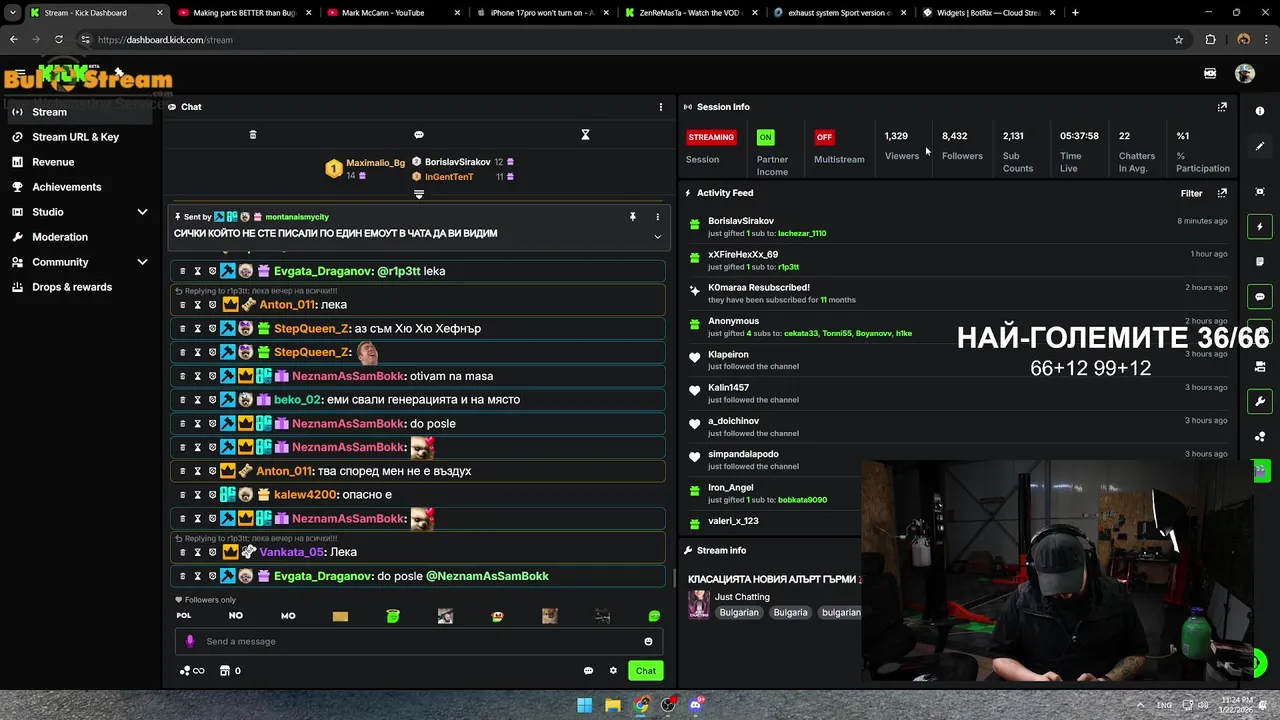Click the chat bubble icon next to settings gear

588,671
